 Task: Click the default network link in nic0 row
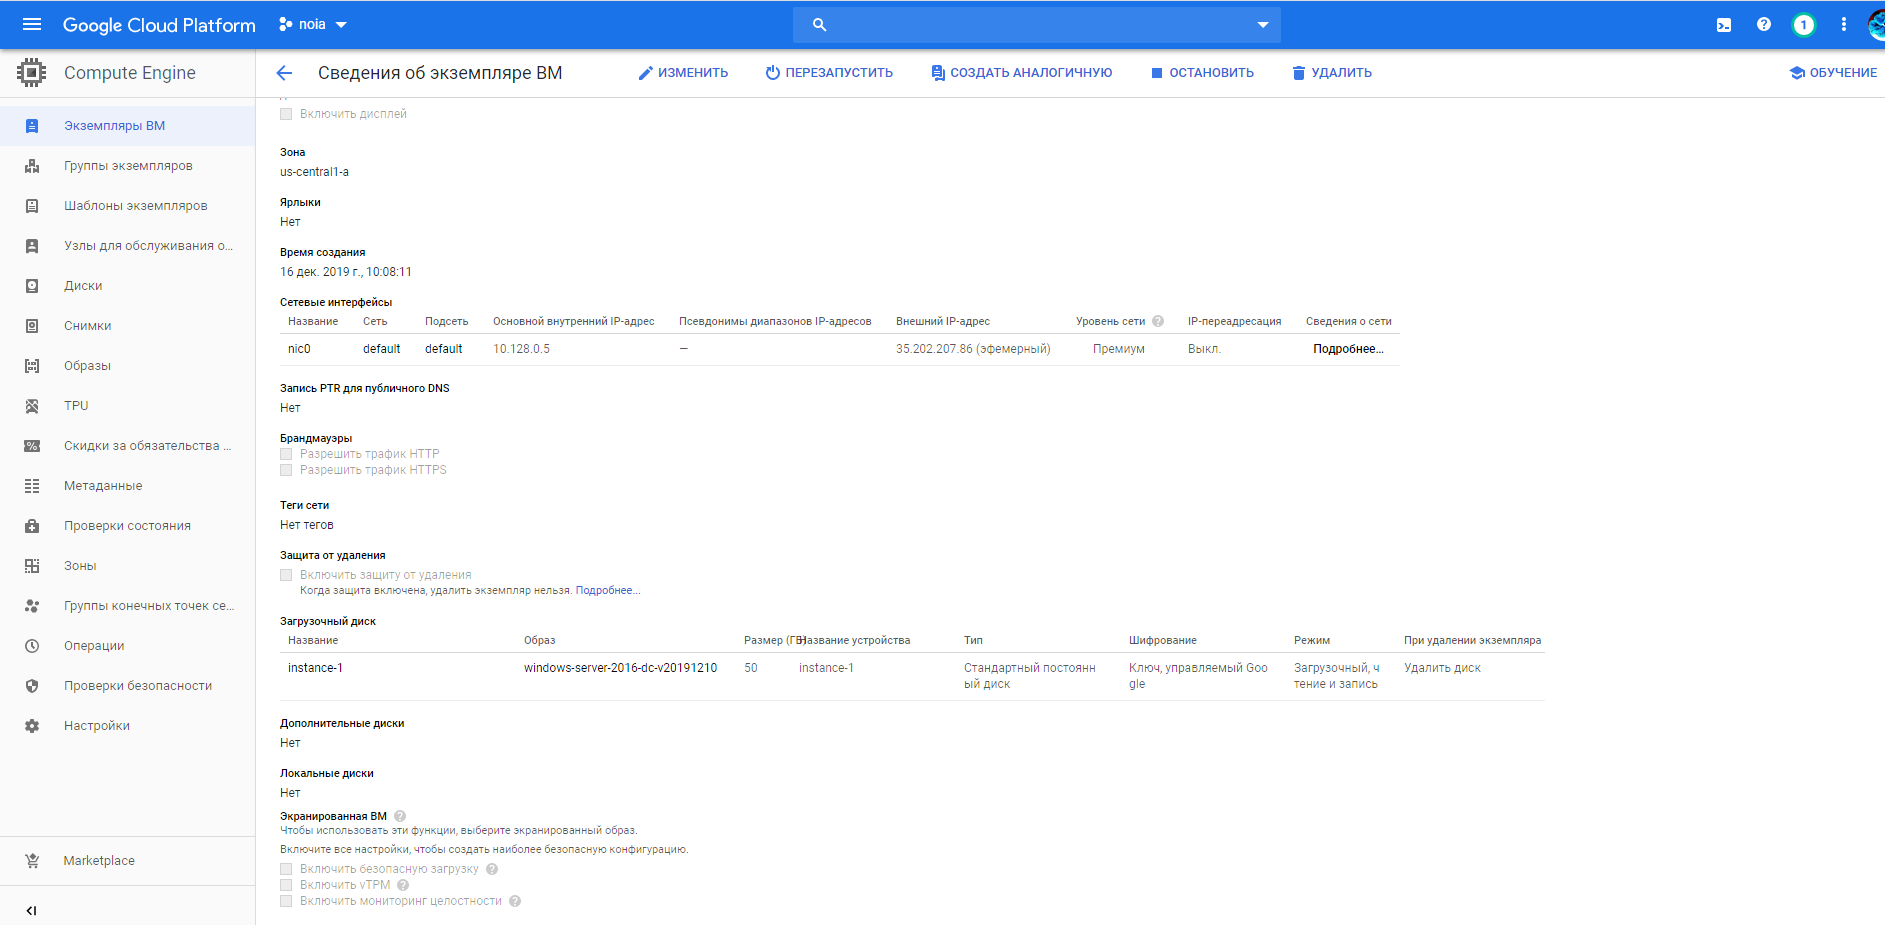coord(381,349)
